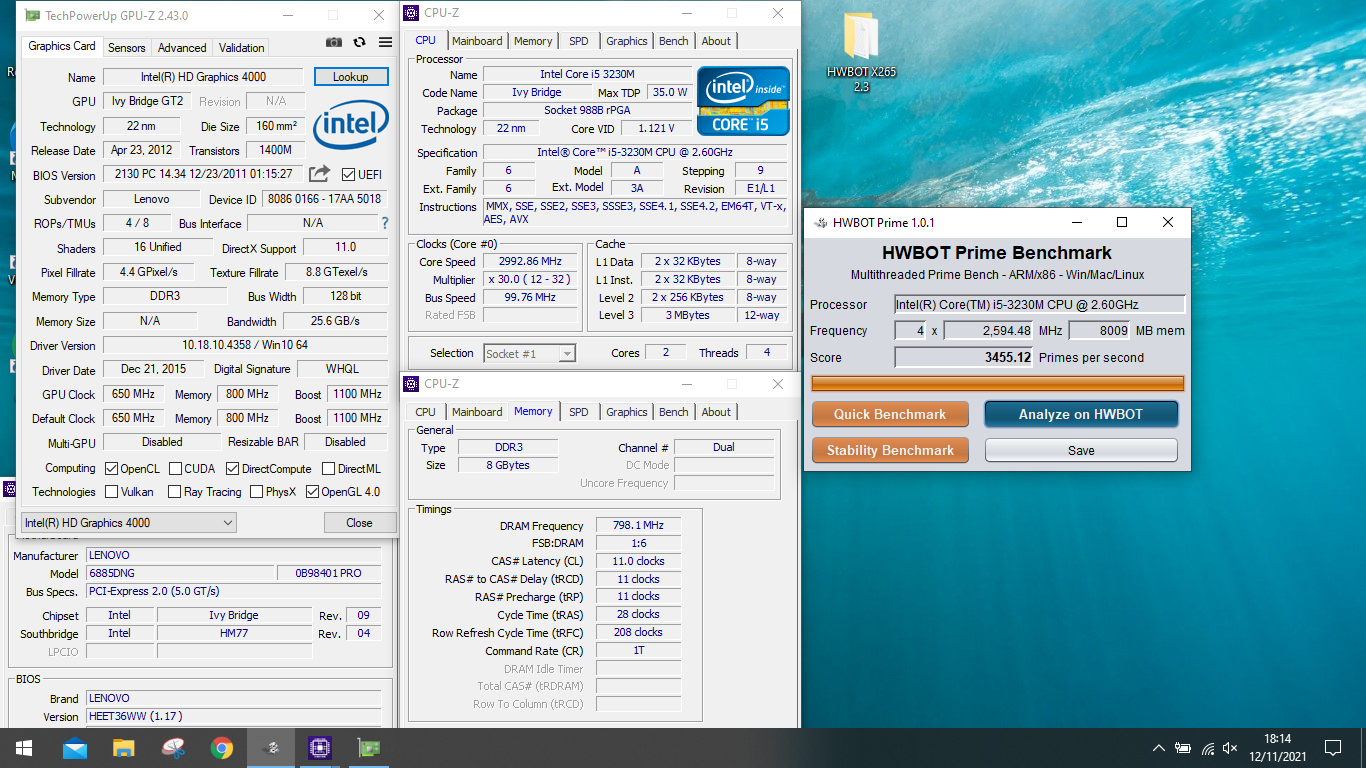Start the Stability Benchmark
The image size is (1366, 768).
890,450
